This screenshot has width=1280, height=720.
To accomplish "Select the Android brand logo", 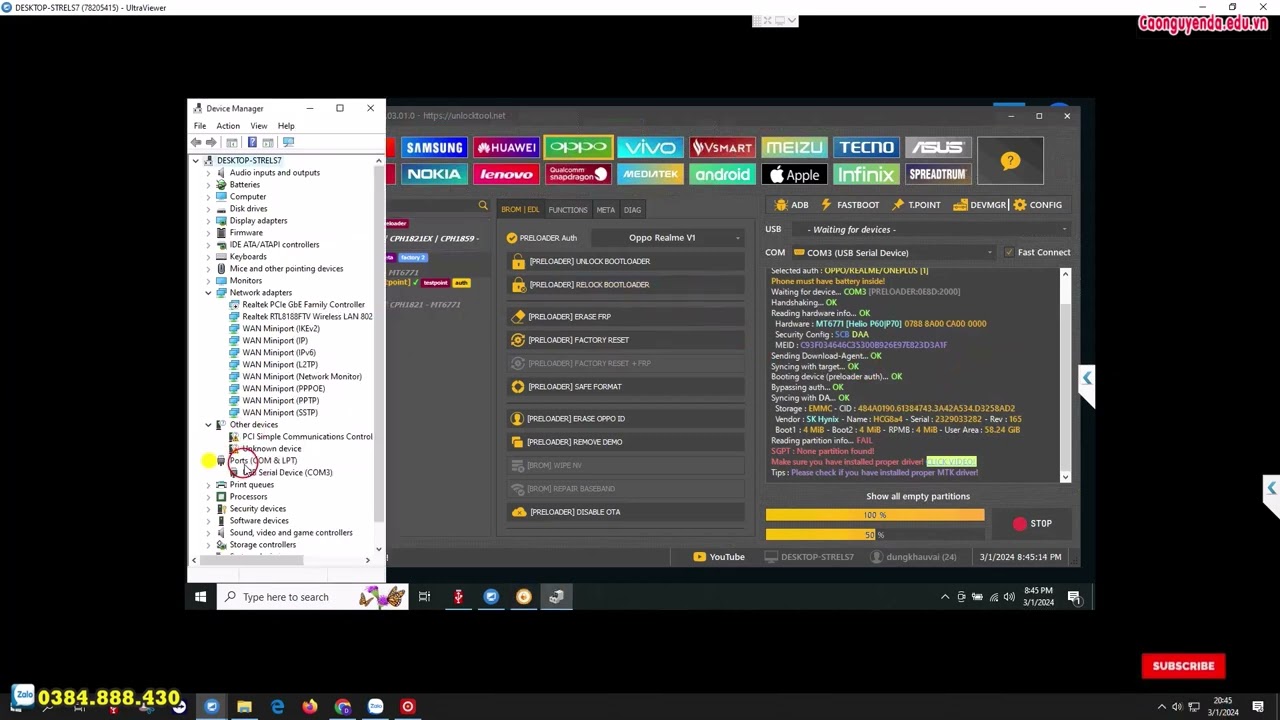I will [x=722, y=174].
